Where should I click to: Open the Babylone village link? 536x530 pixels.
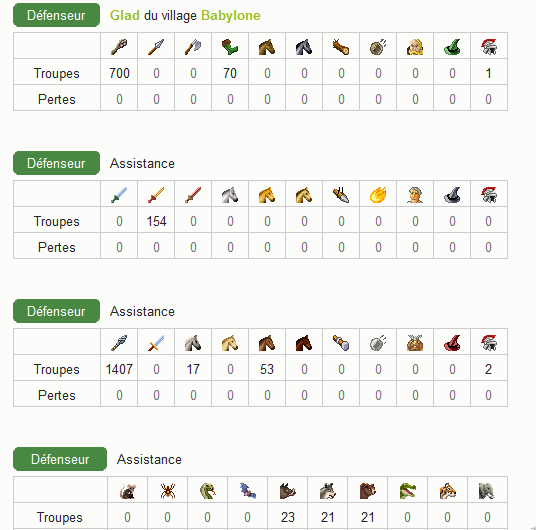tap(231, 15)
